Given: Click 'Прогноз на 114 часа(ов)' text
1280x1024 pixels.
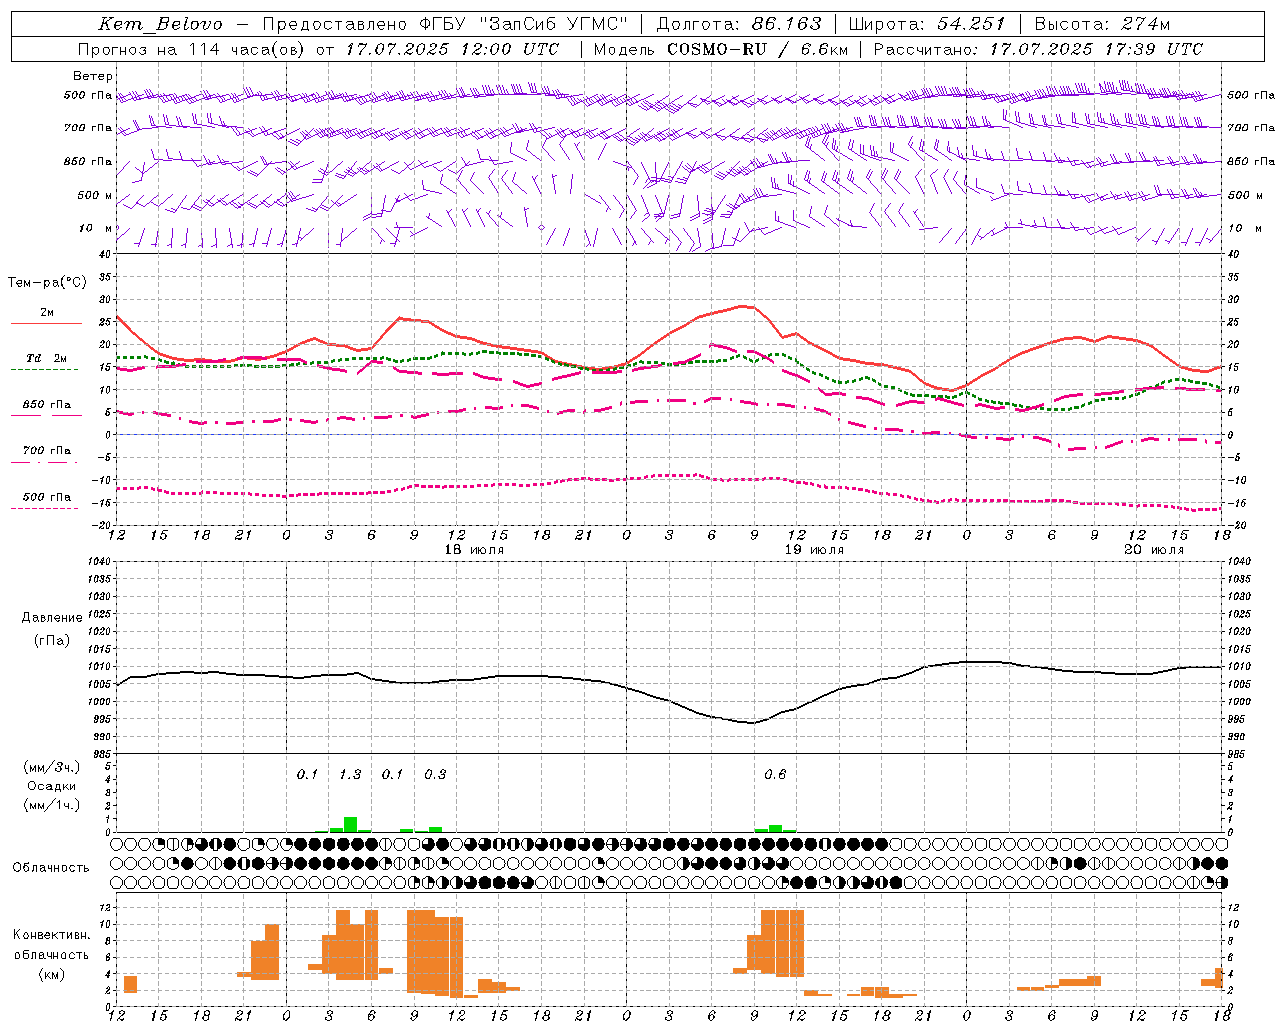Looking at the screenshot, I should point(190,49).
